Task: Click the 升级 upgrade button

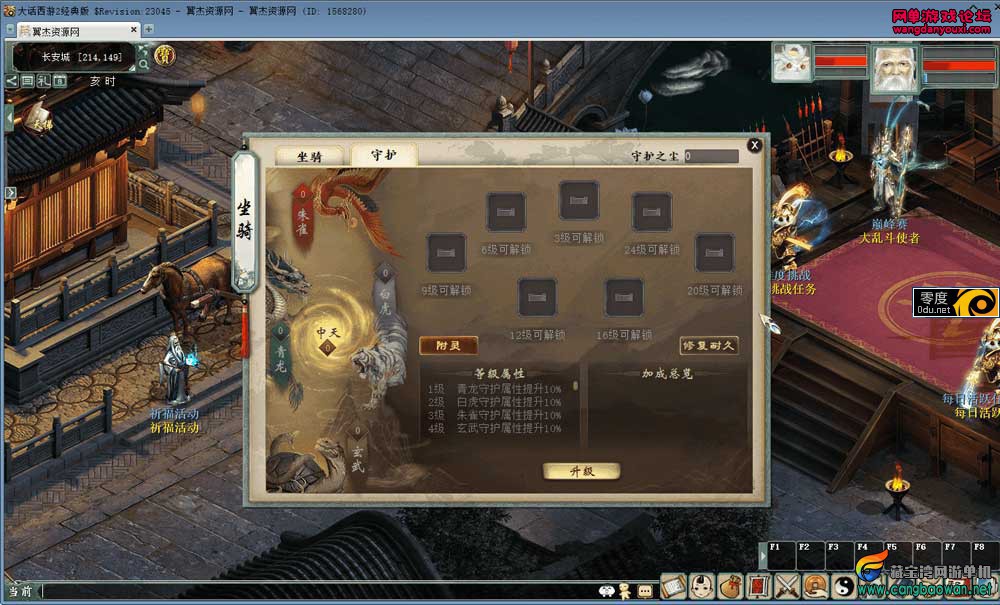Action: click(x=582, y=471)
